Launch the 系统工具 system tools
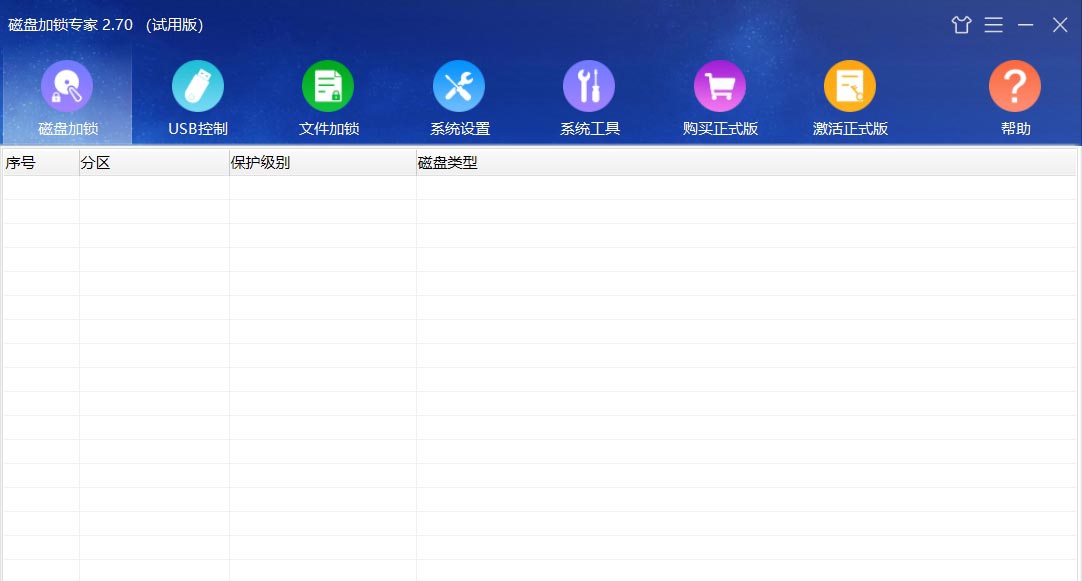The height and width of the screenshot is (581, 1082). tap(588, 95)
